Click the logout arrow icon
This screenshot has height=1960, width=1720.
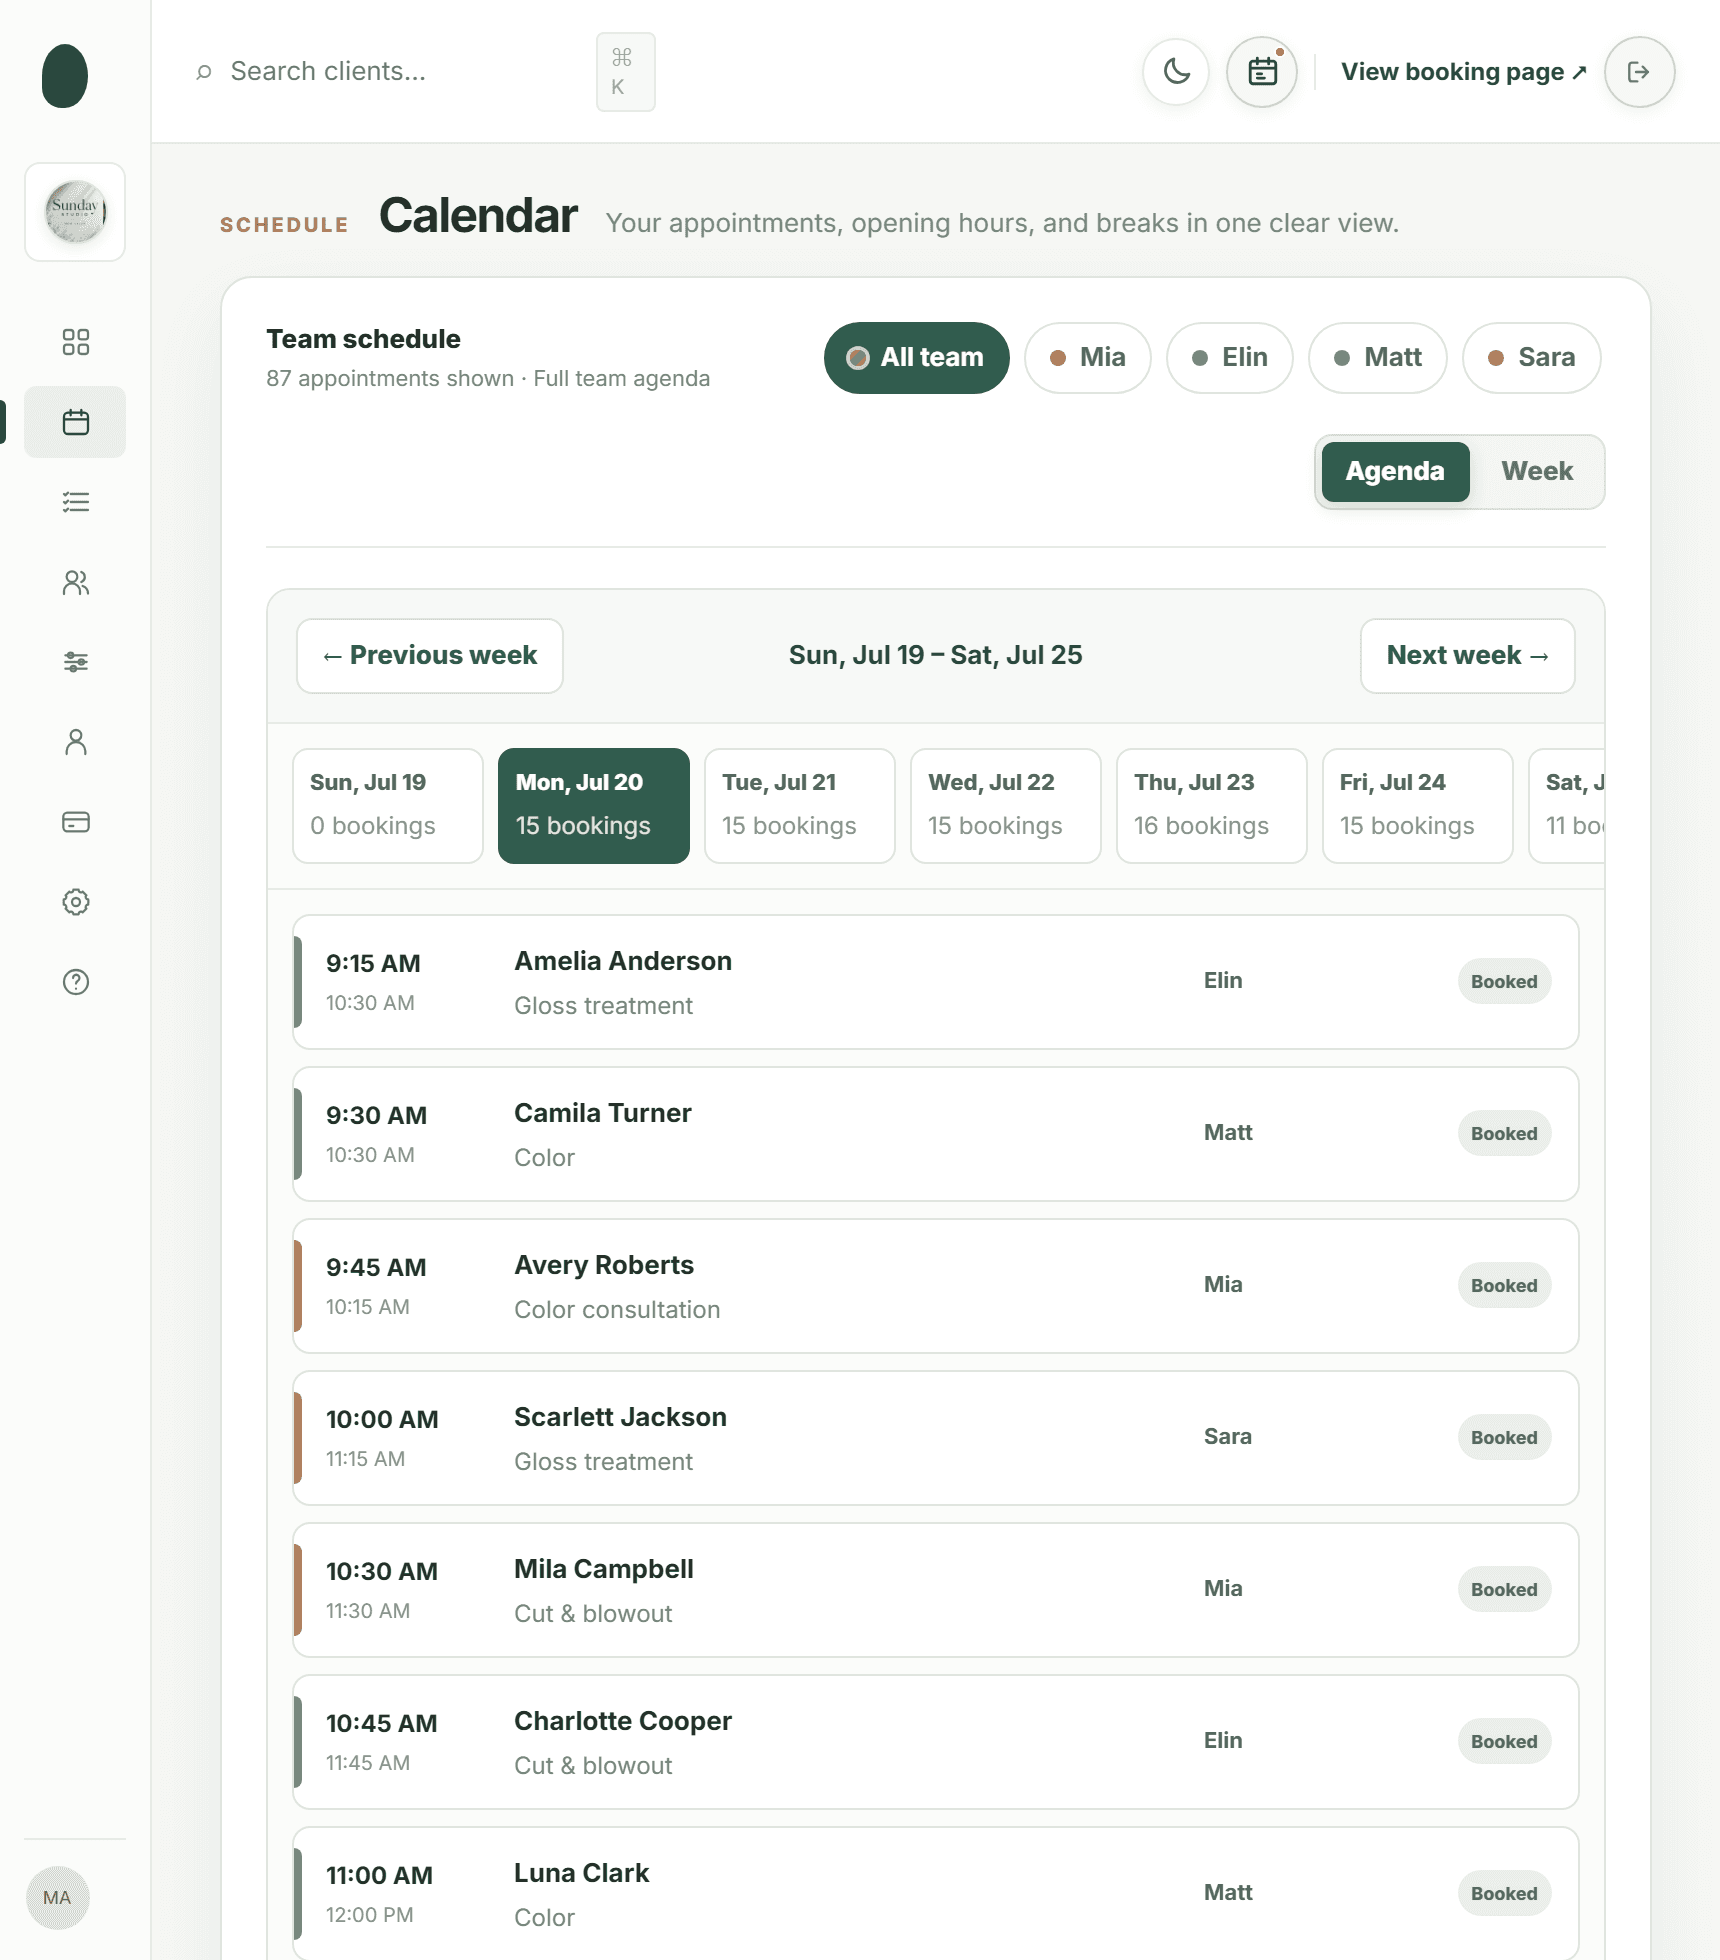coord(1639,72)
